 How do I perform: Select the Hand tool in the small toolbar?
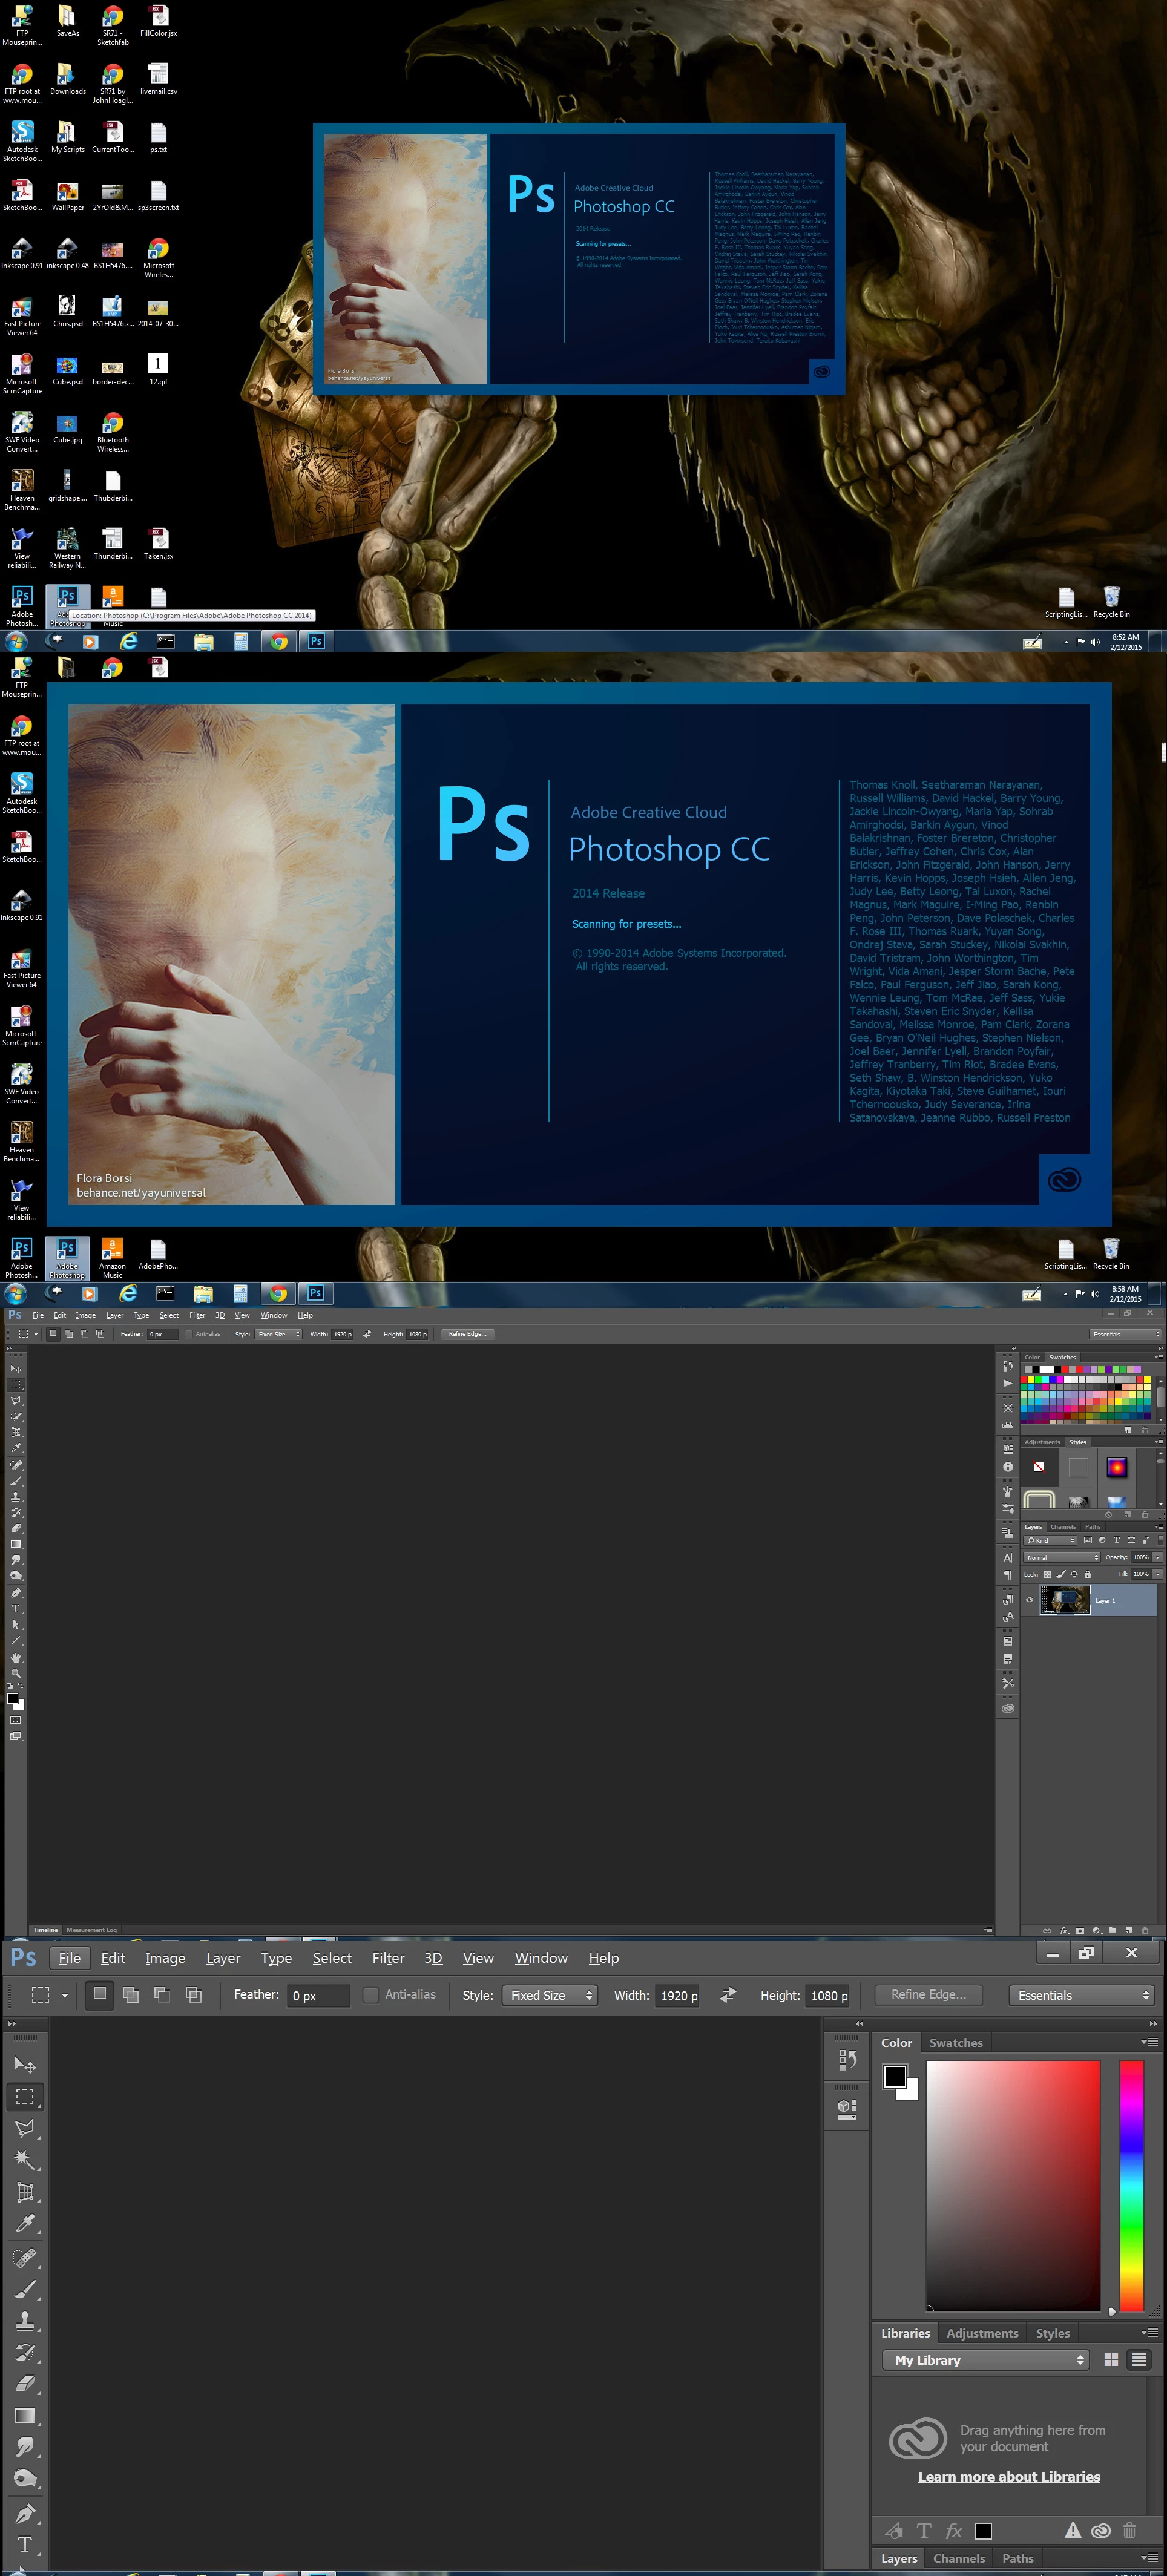[x=15, y=1658]
